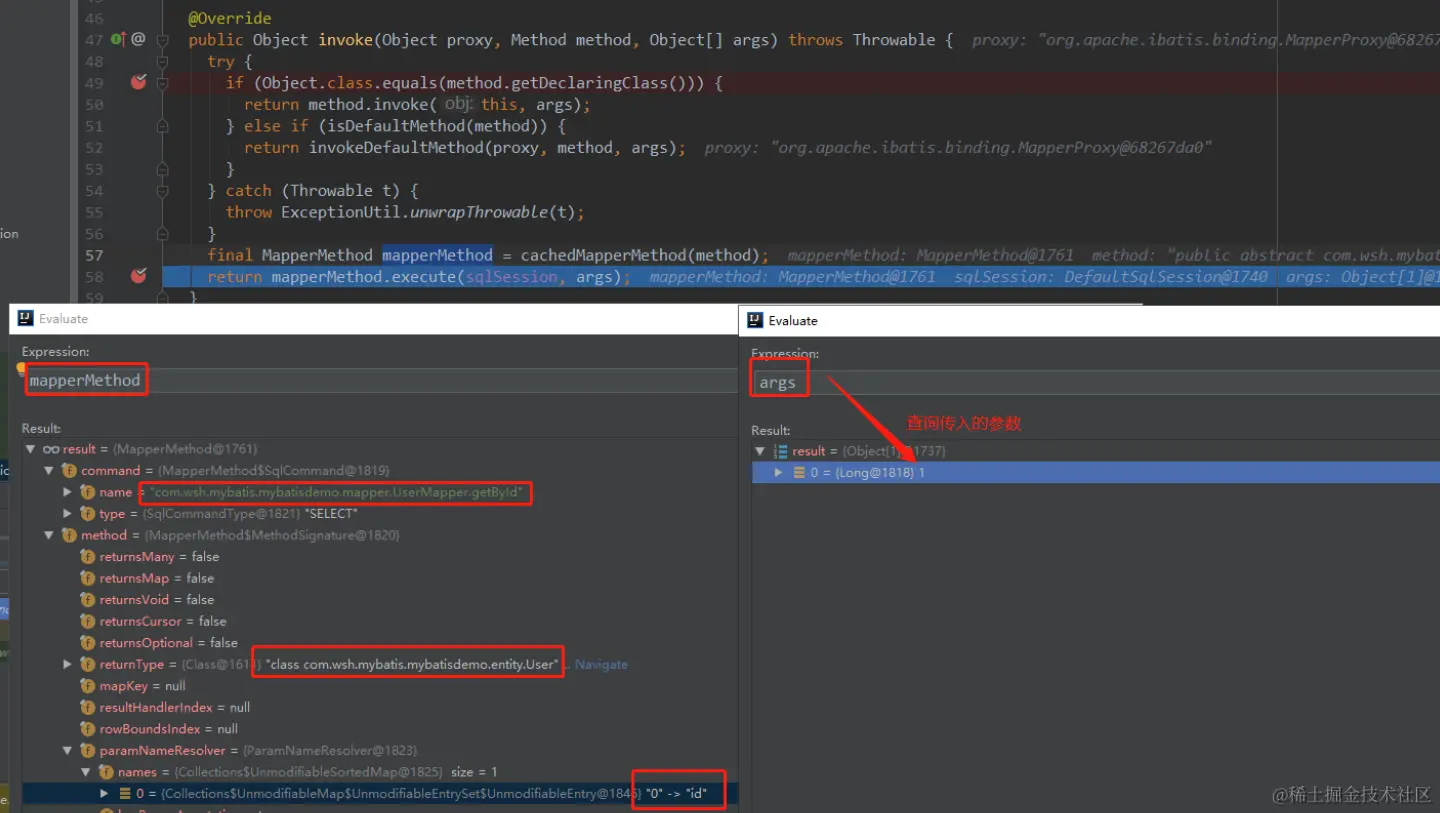The width and height of the screenshot is (1440, 813).
Task: Expand the name node under command
Action: [67, 492]
